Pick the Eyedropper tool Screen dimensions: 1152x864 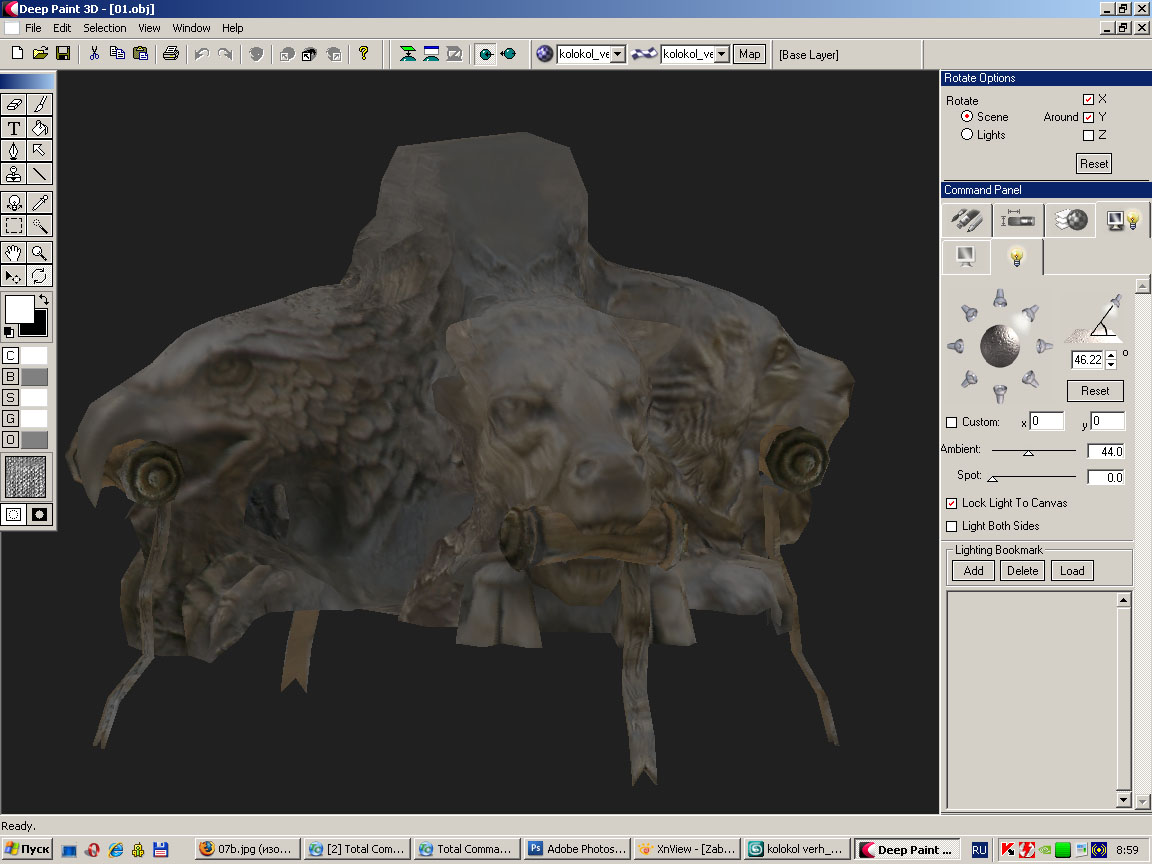pyautogui.click(x=40, y=202)
